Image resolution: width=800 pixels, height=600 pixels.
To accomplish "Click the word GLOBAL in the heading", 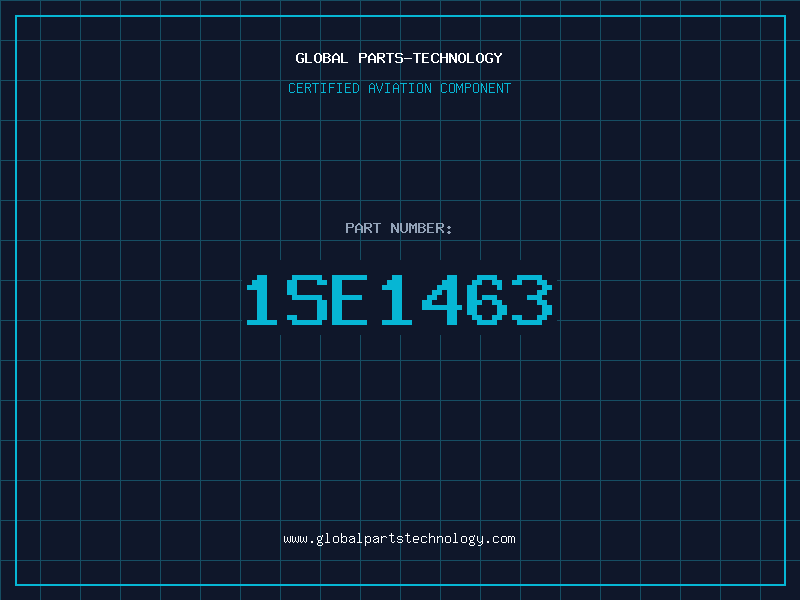I will tap(319, 58).
